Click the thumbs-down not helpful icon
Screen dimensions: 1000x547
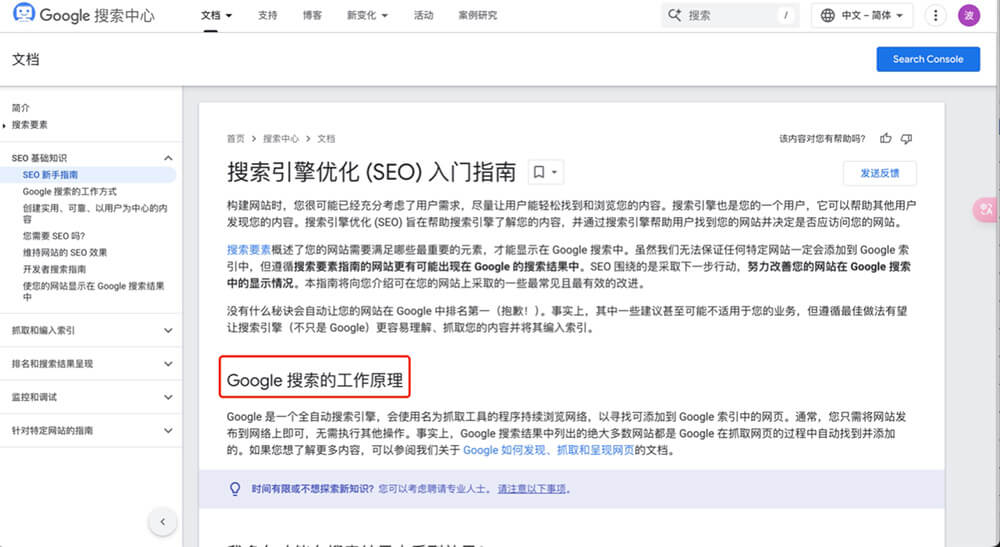(906, 138)
